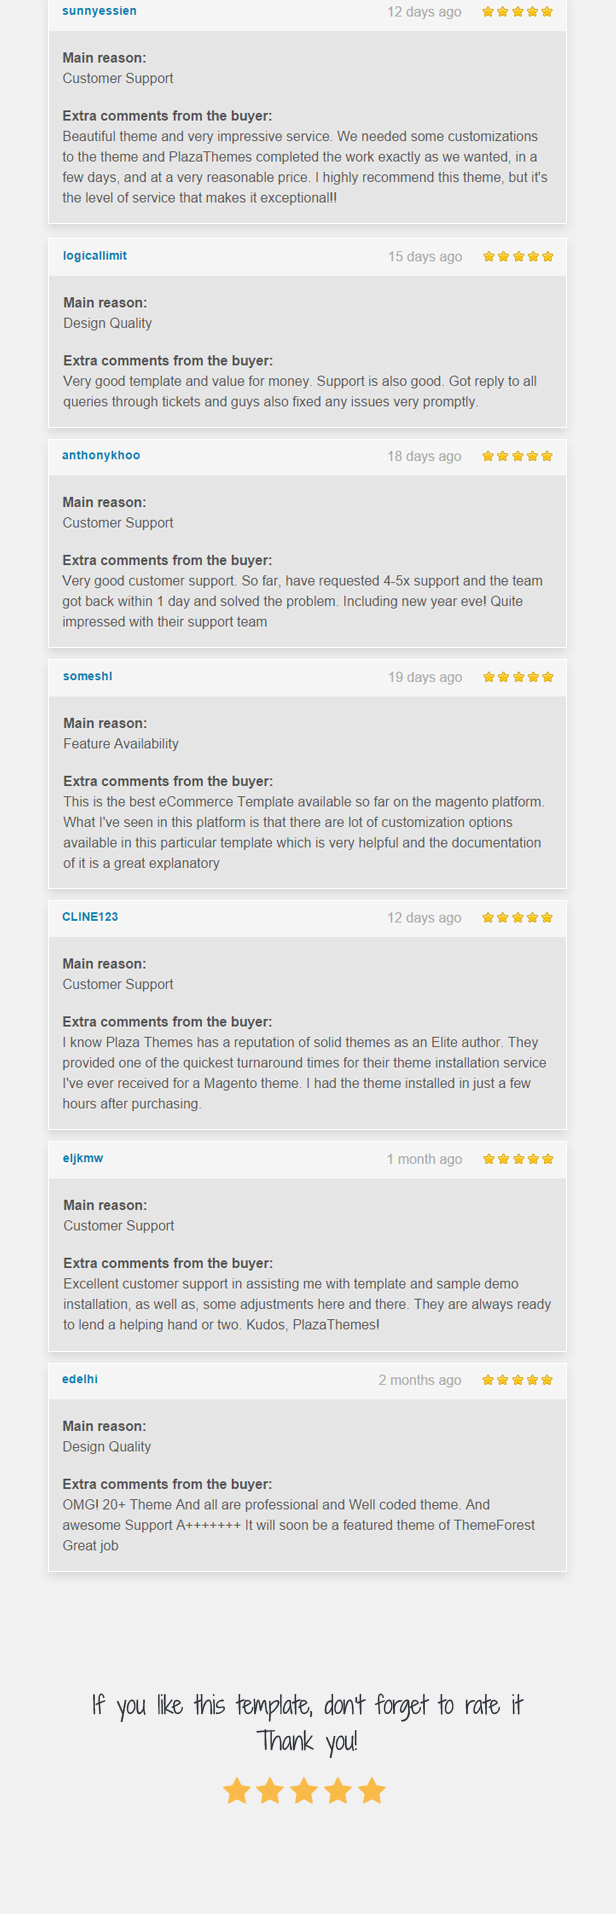The height and width of the screenshot is (1914, 616).
Task: Click the stars on anthonykhoo's review
Action: tap(518, 456)
